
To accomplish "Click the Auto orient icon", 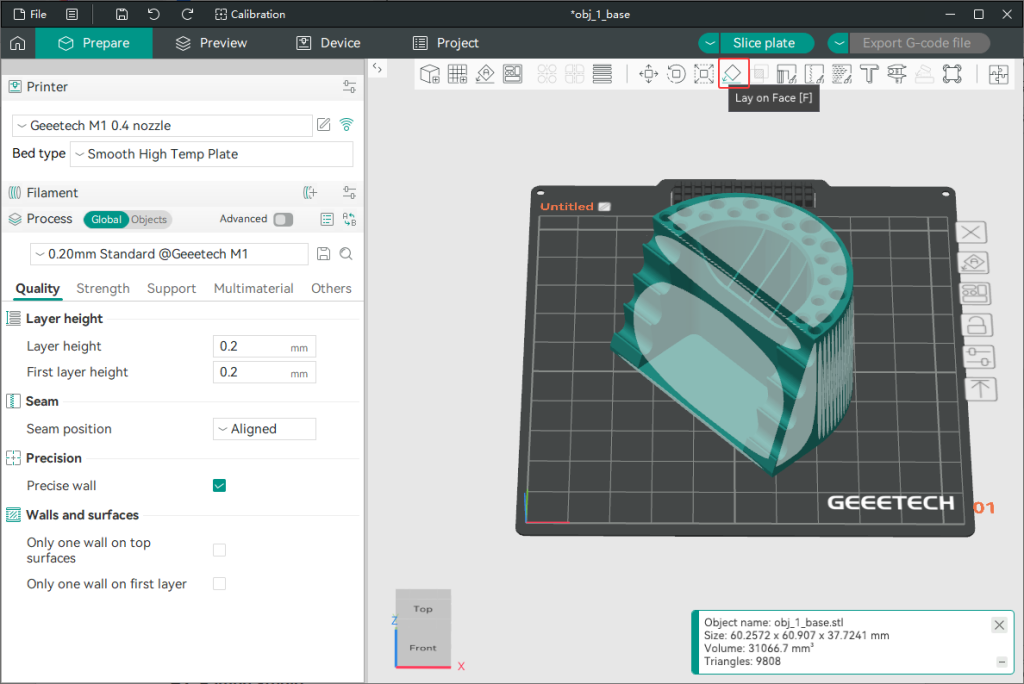I will 485,73.
